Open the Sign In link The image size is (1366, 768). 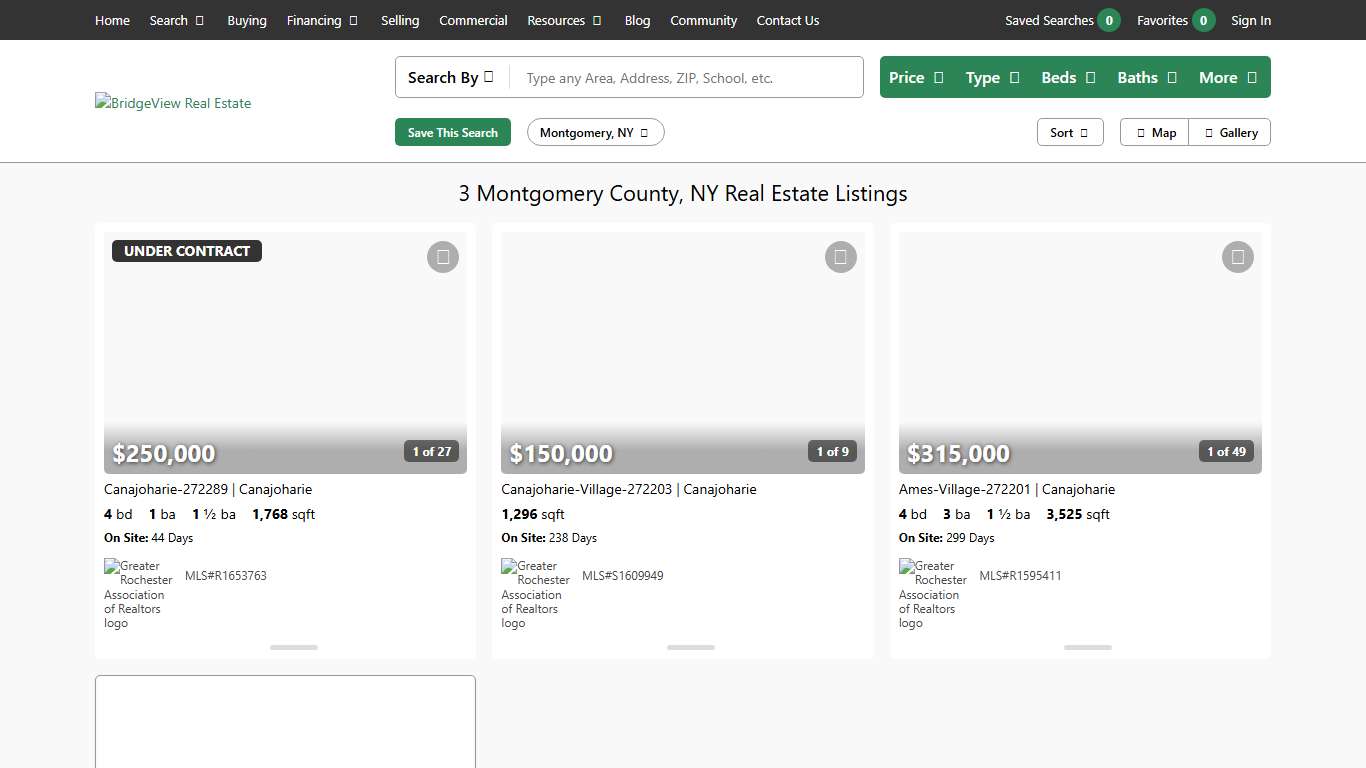pyautogui.click(x=1251, y=19)
